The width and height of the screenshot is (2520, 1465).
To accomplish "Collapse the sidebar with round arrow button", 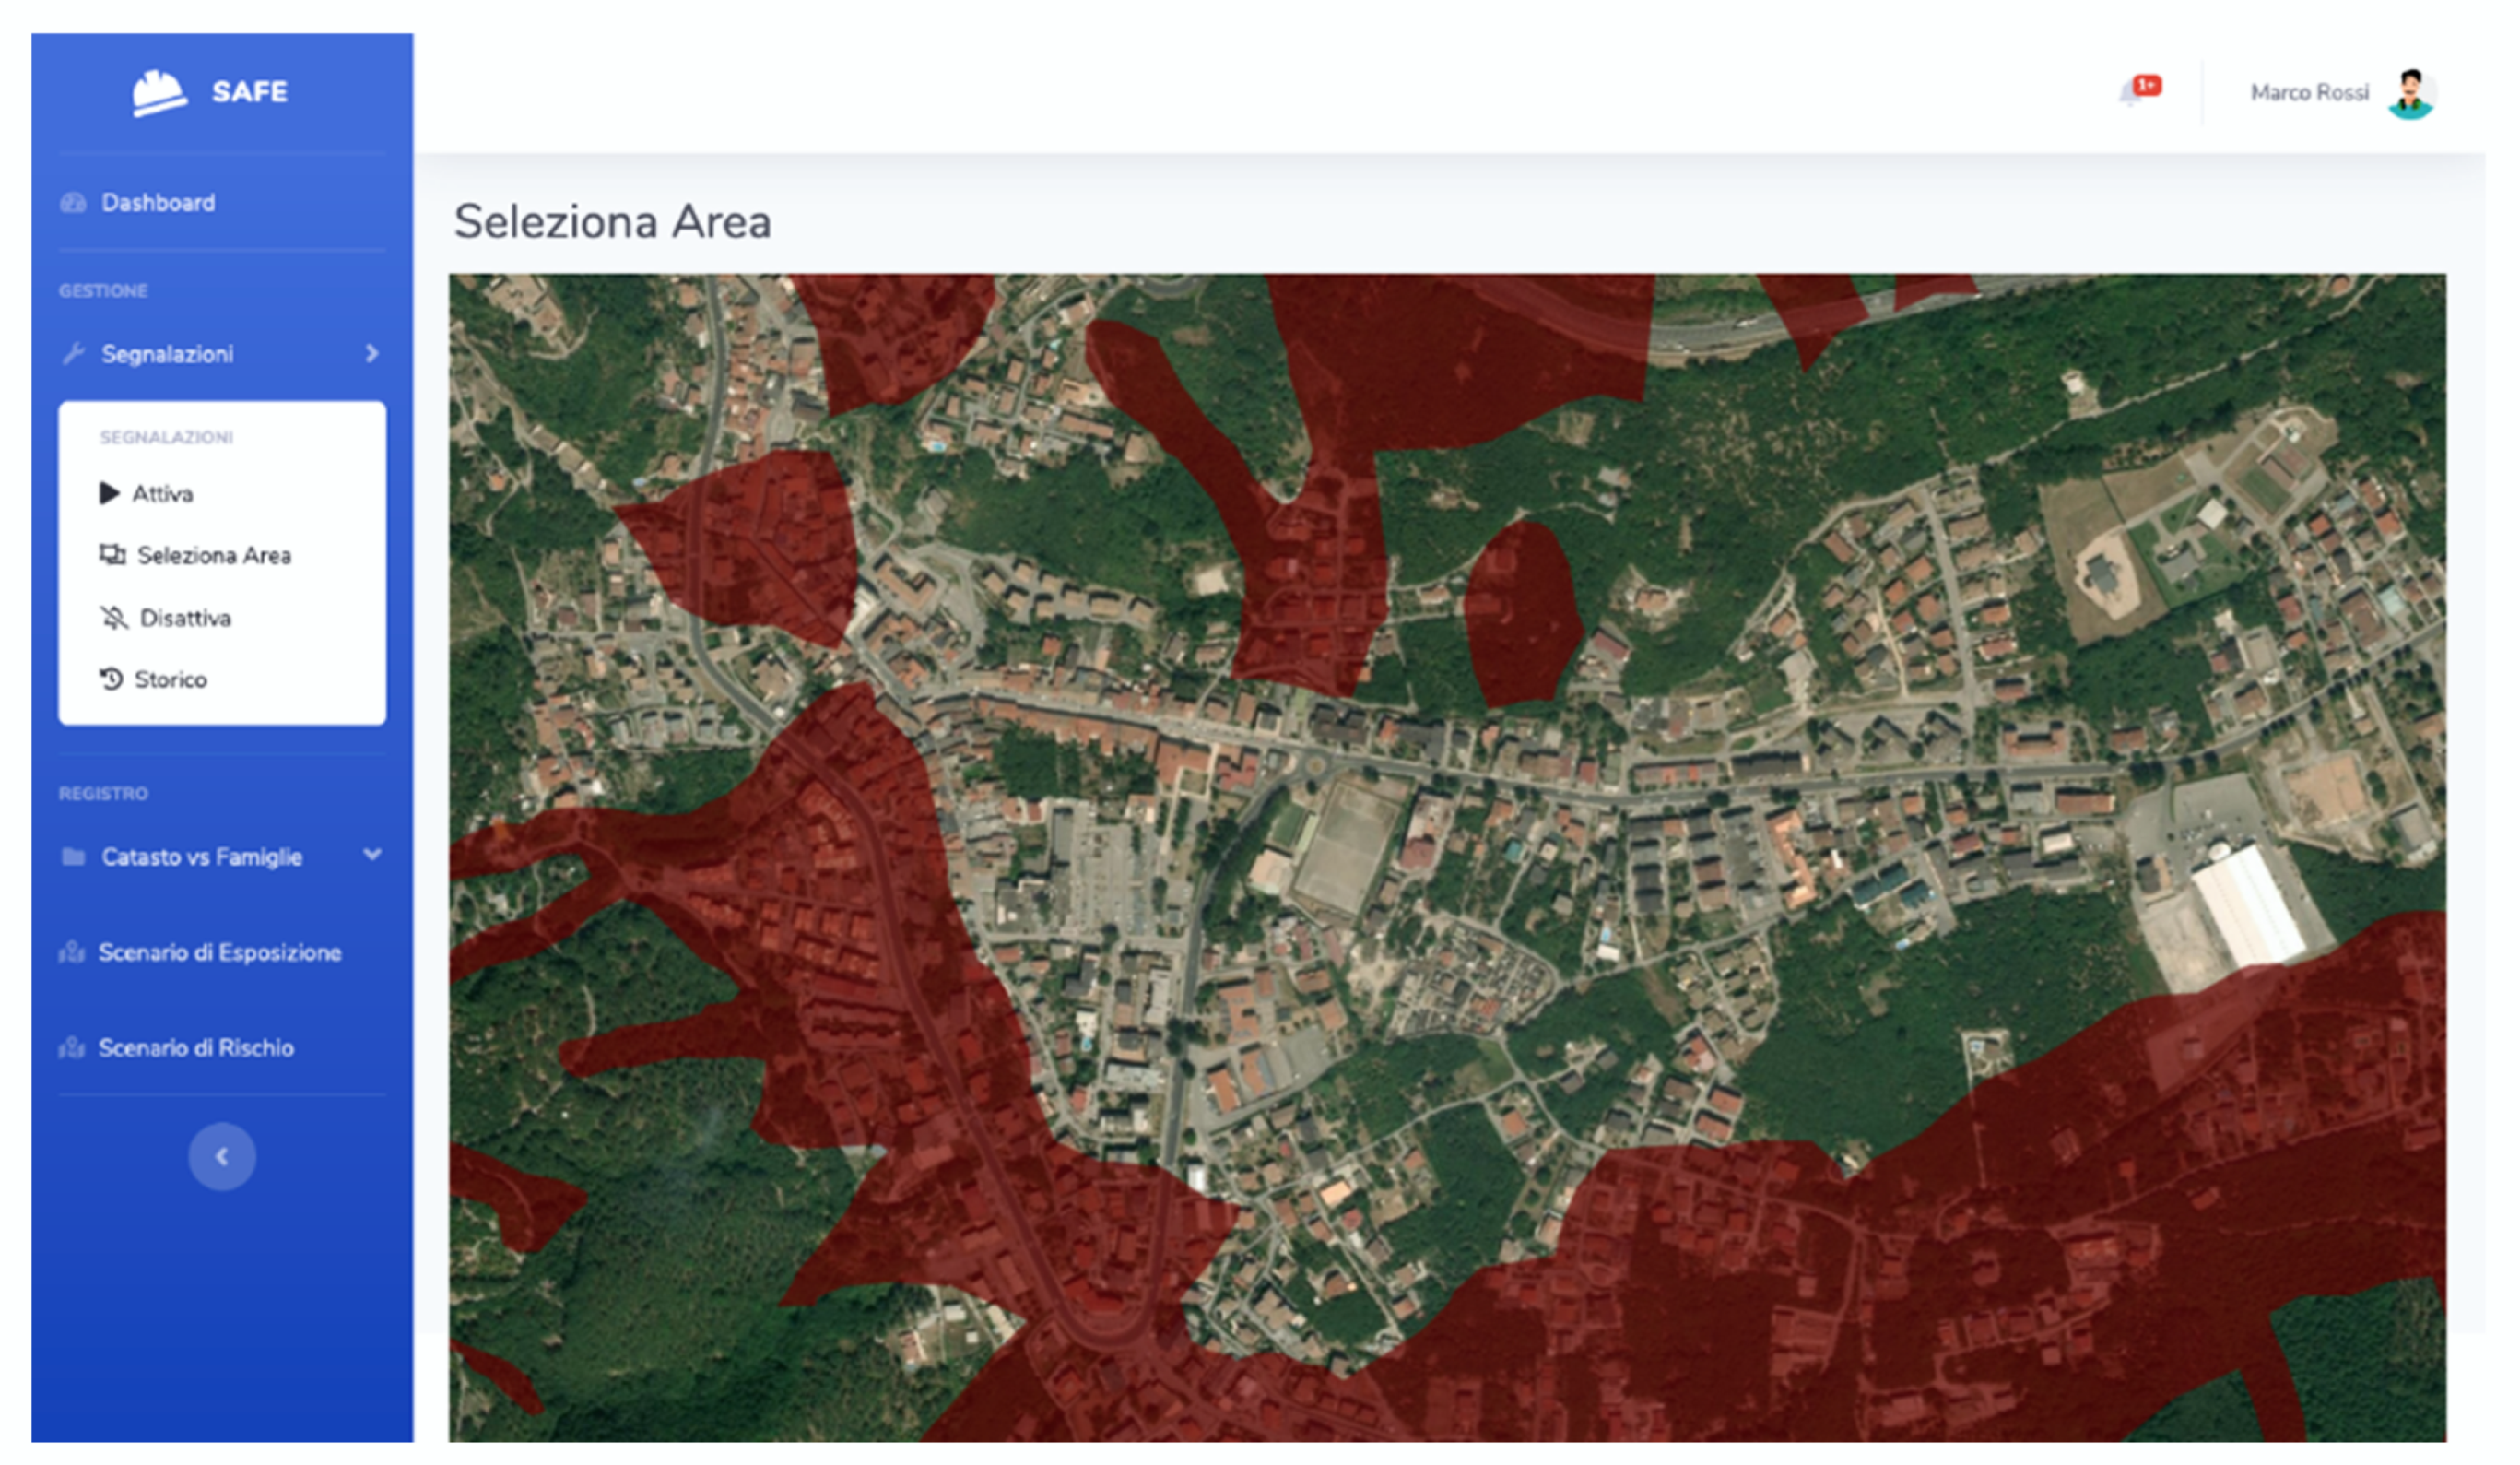I will click(x=222, y=1157).
